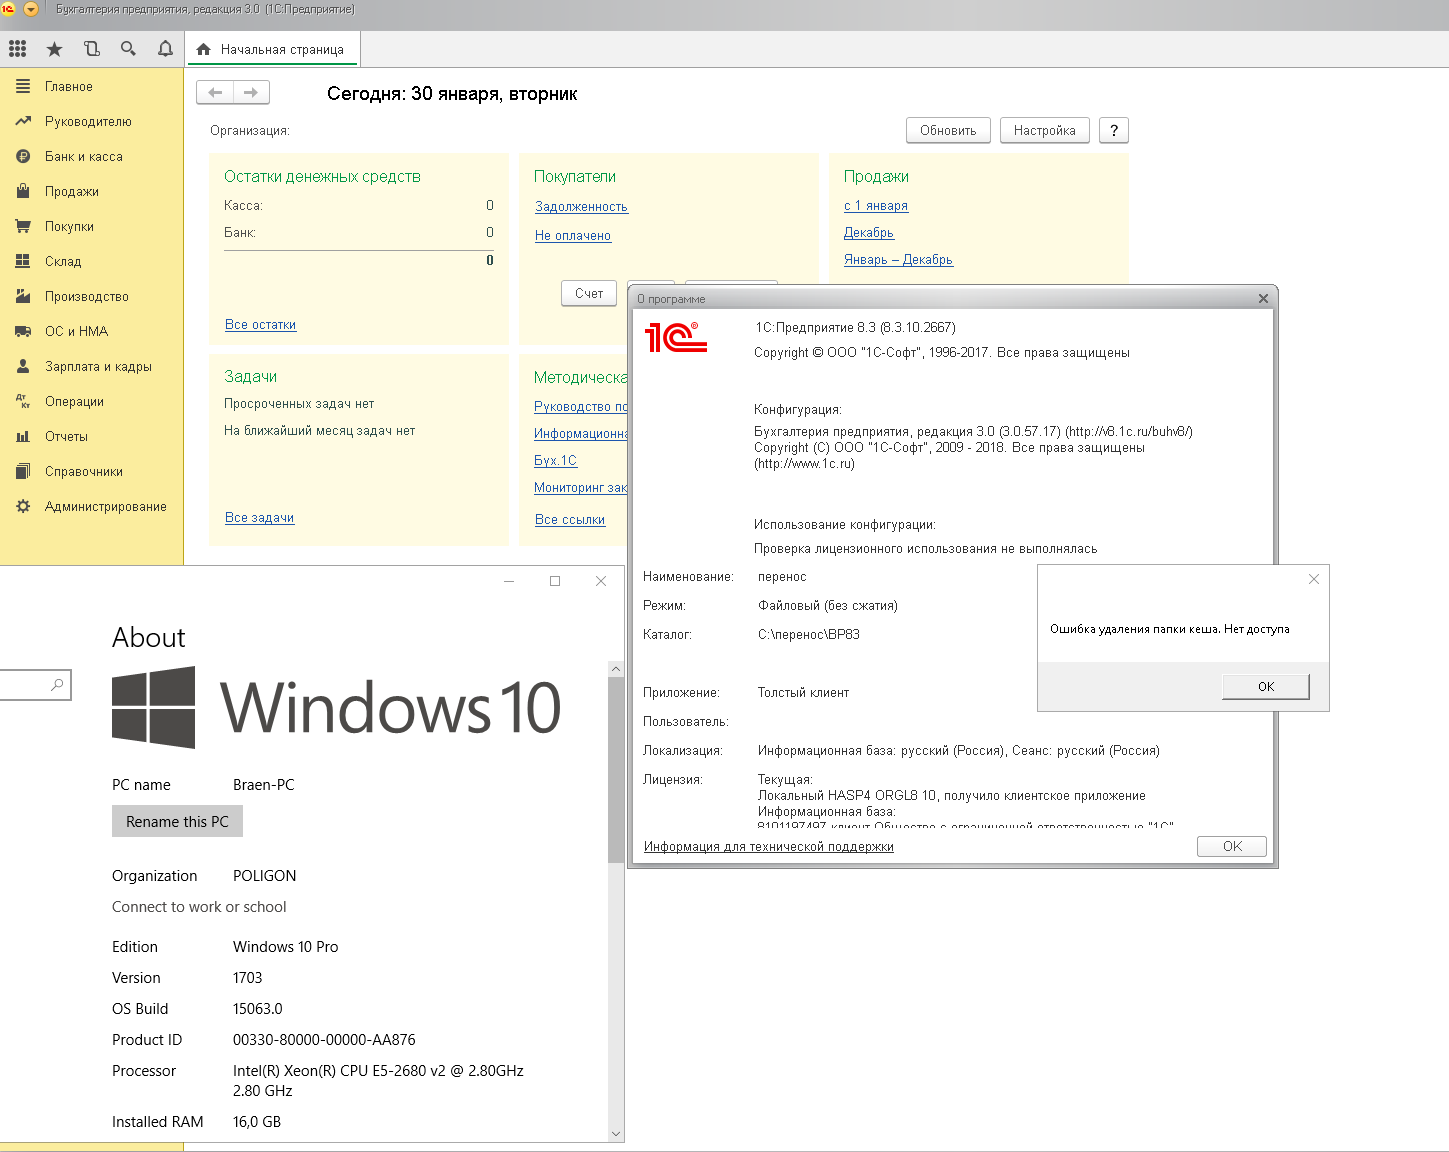Select OS Build value 15063.0

point(258,1009)
